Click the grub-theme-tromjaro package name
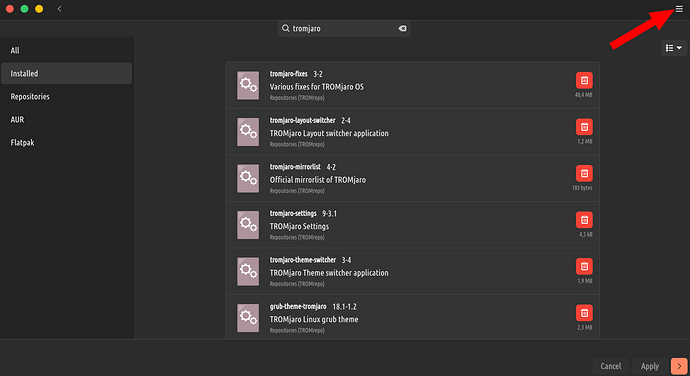This screenshot has height=376, width=690. coord(298,306)
